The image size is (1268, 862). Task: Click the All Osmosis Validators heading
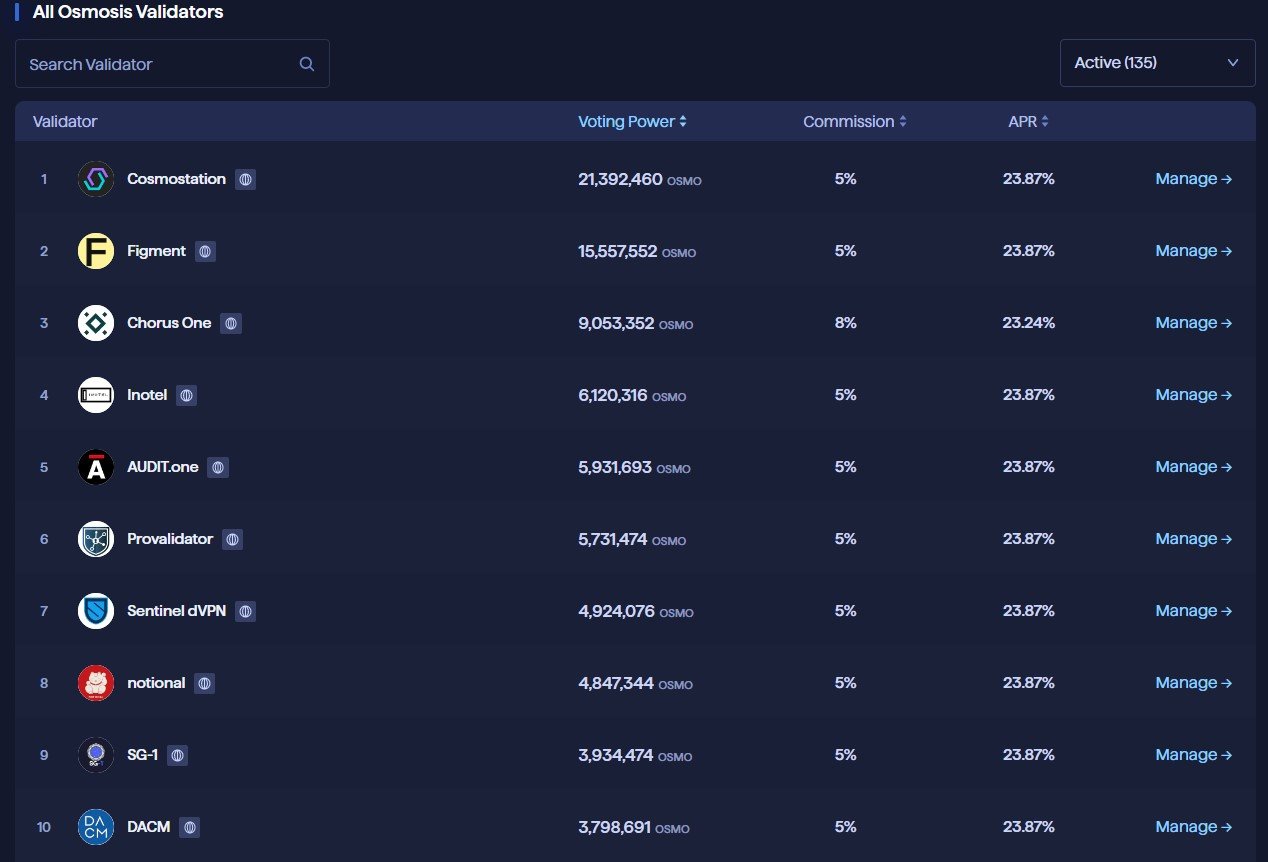pyautogui.click(x=128, y=12)
